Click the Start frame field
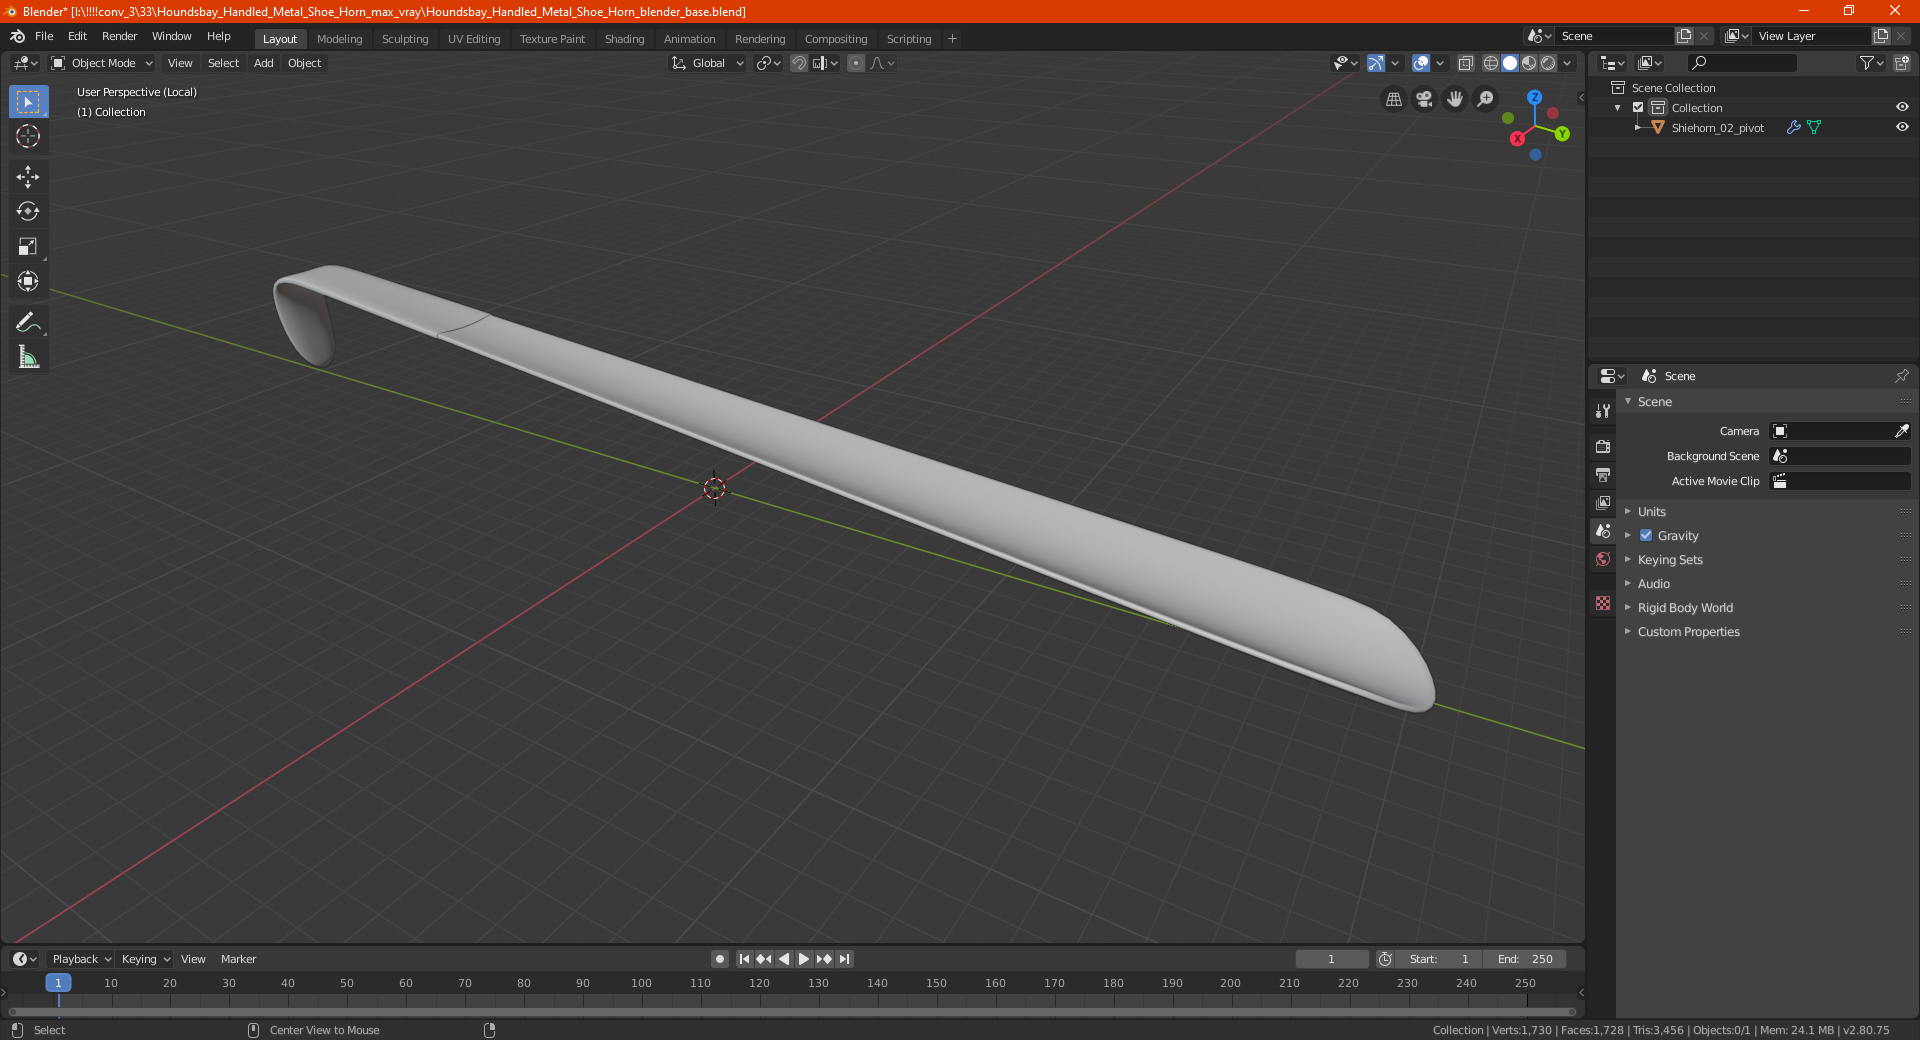 (1439, 959)
